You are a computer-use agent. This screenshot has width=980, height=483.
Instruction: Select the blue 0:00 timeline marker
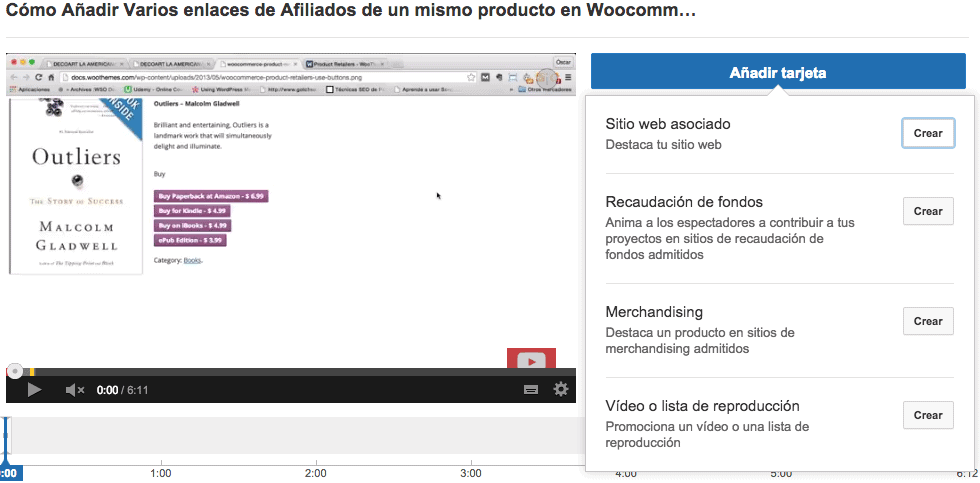coord(11,473)
